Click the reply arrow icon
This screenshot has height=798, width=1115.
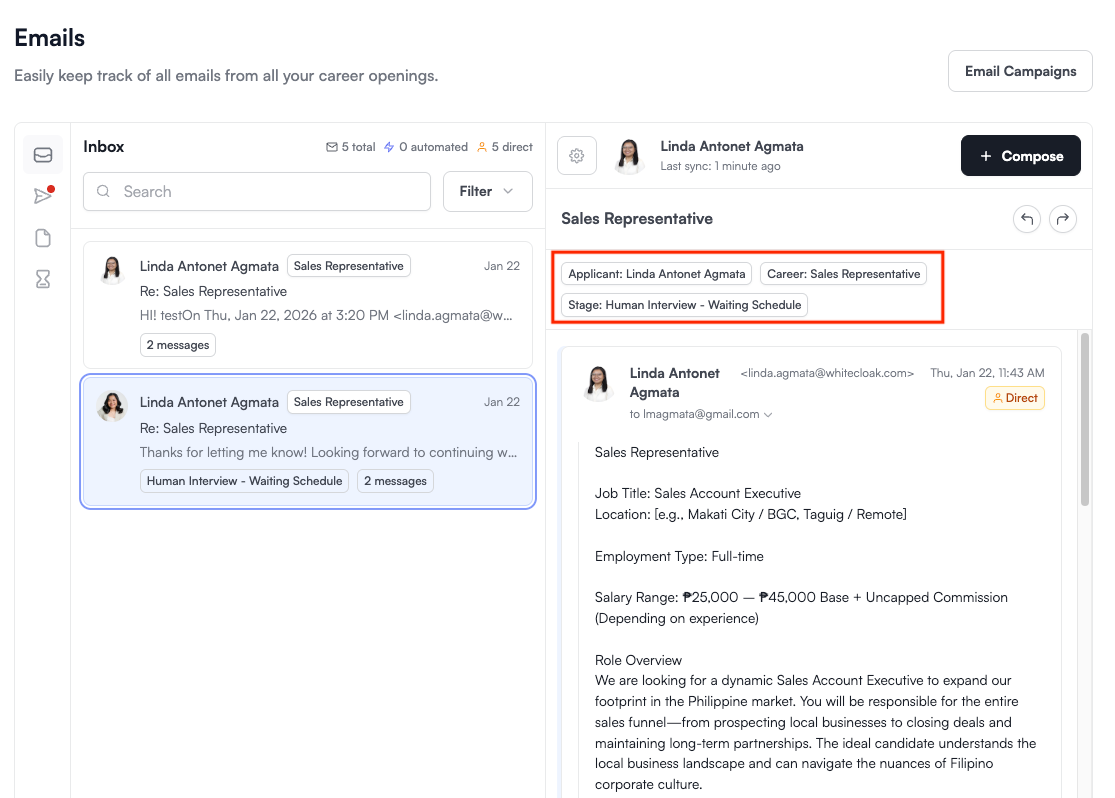[x=1026, y=219]
